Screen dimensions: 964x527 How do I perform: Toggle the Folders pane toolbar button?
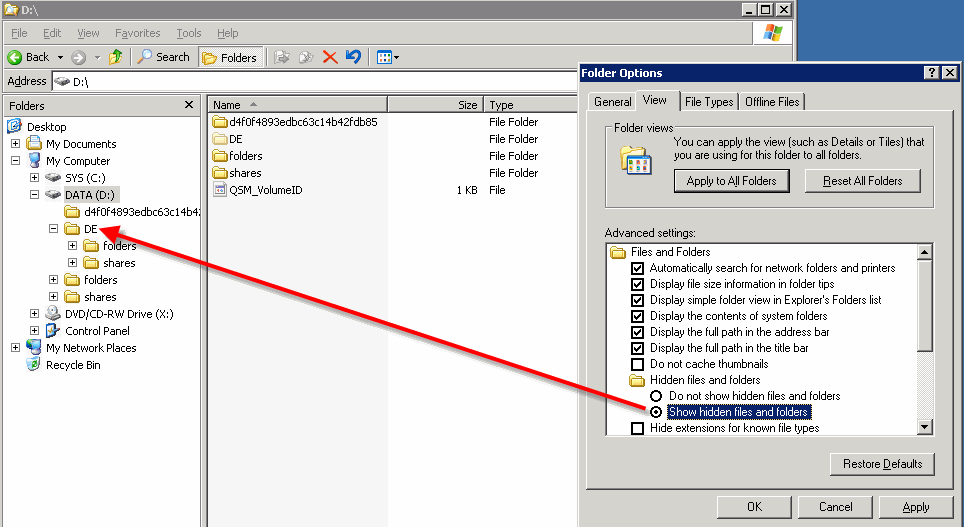point(229,58)
